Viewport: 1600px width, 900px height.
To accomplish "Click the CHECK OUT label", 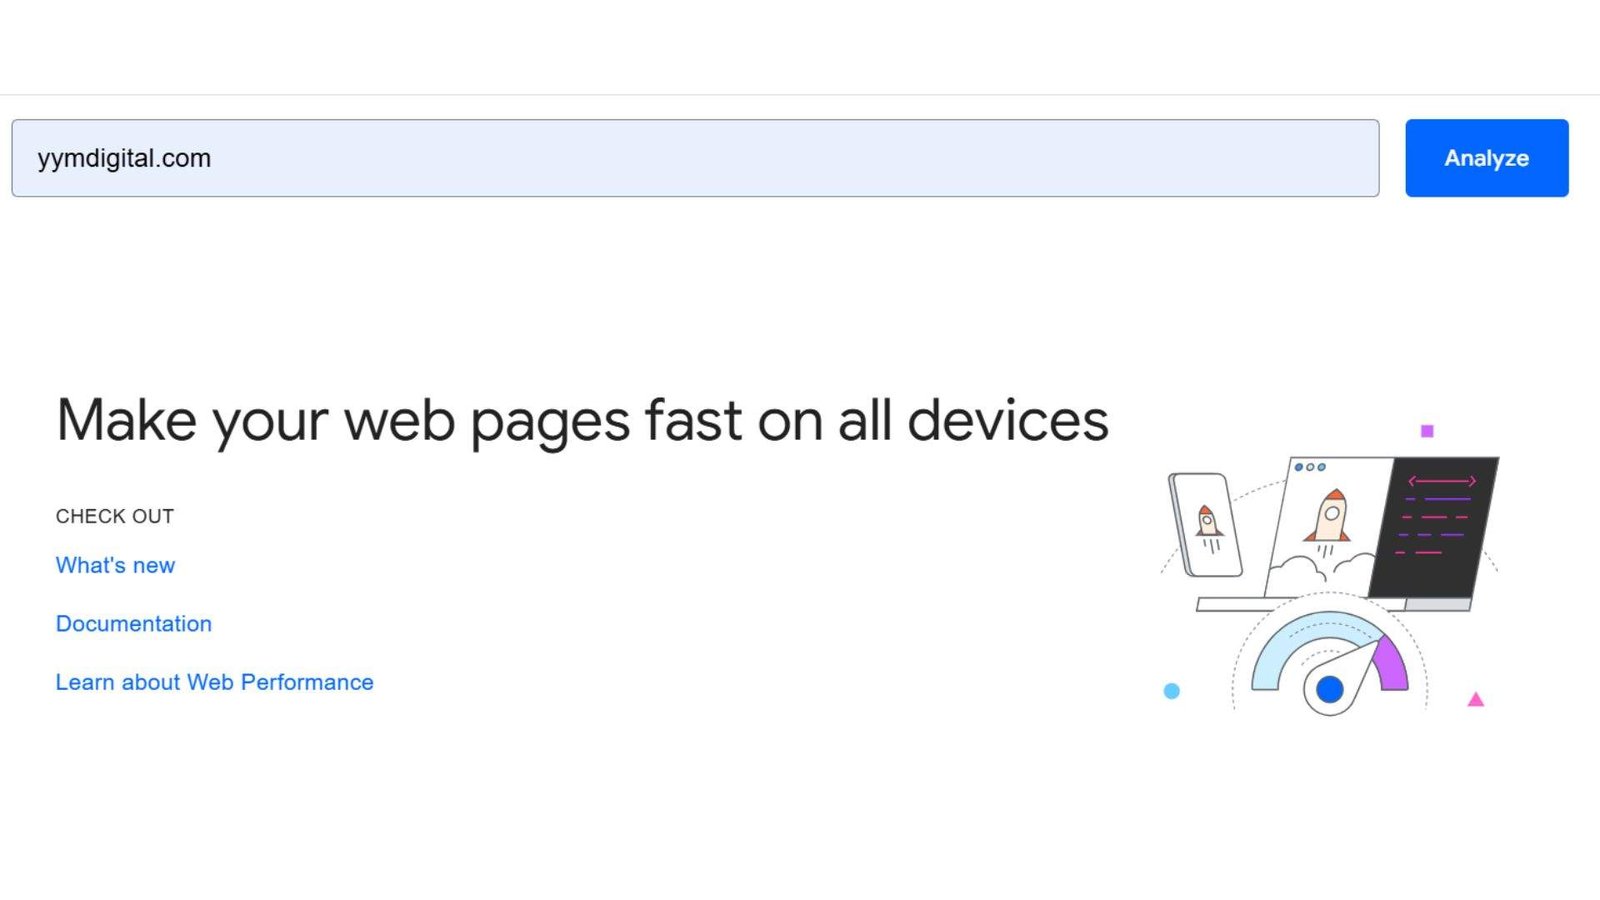I will click(115, 516).
